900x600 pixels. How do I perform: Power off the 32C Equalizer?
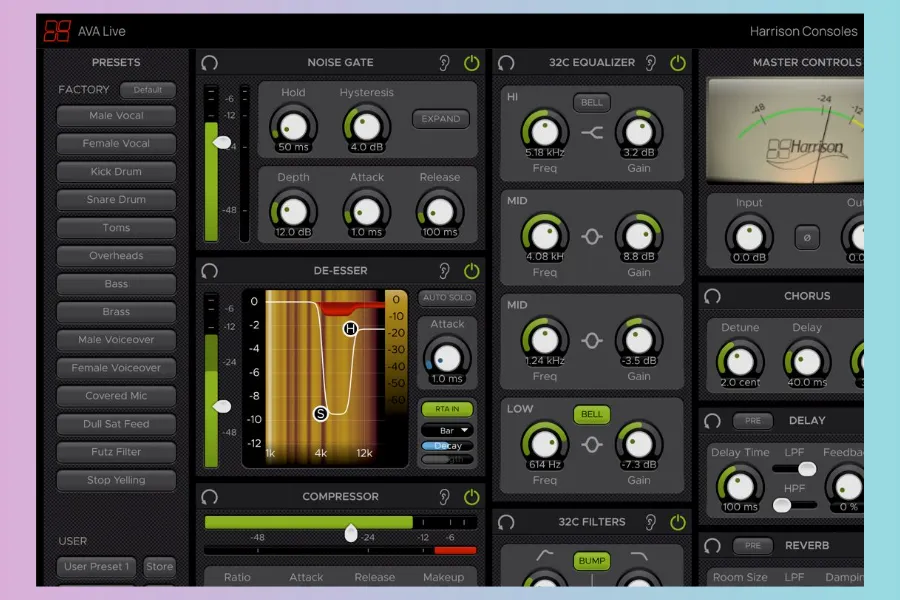point(678,63)
